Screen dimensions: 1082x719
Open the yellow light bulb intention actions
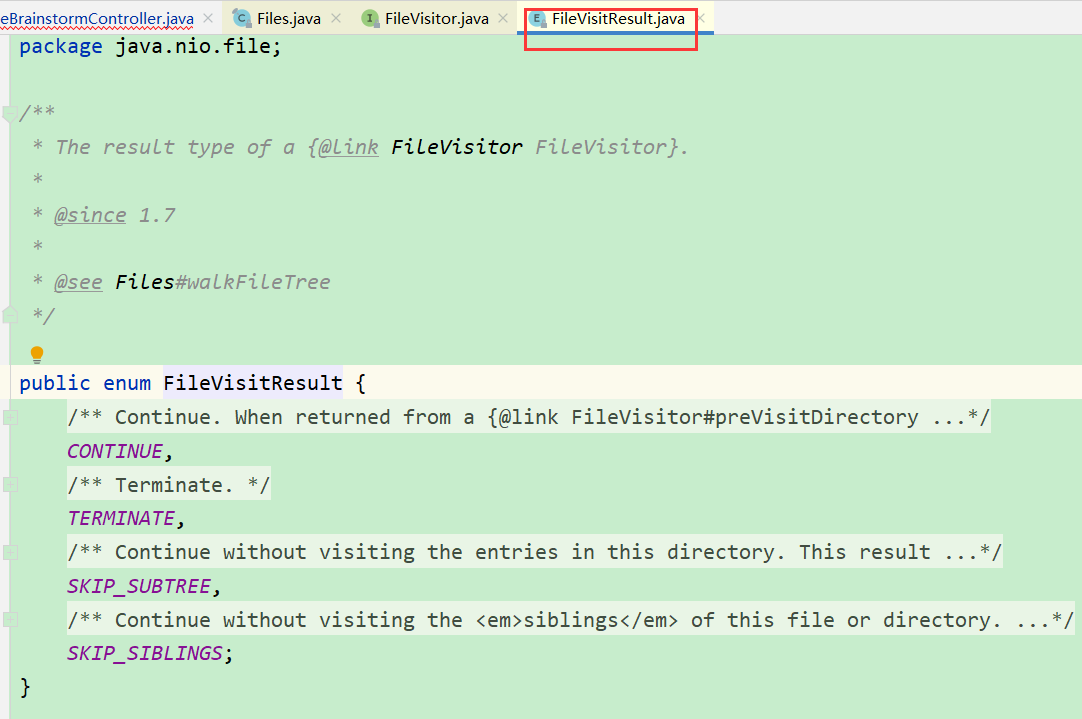(x=37, y=355)
